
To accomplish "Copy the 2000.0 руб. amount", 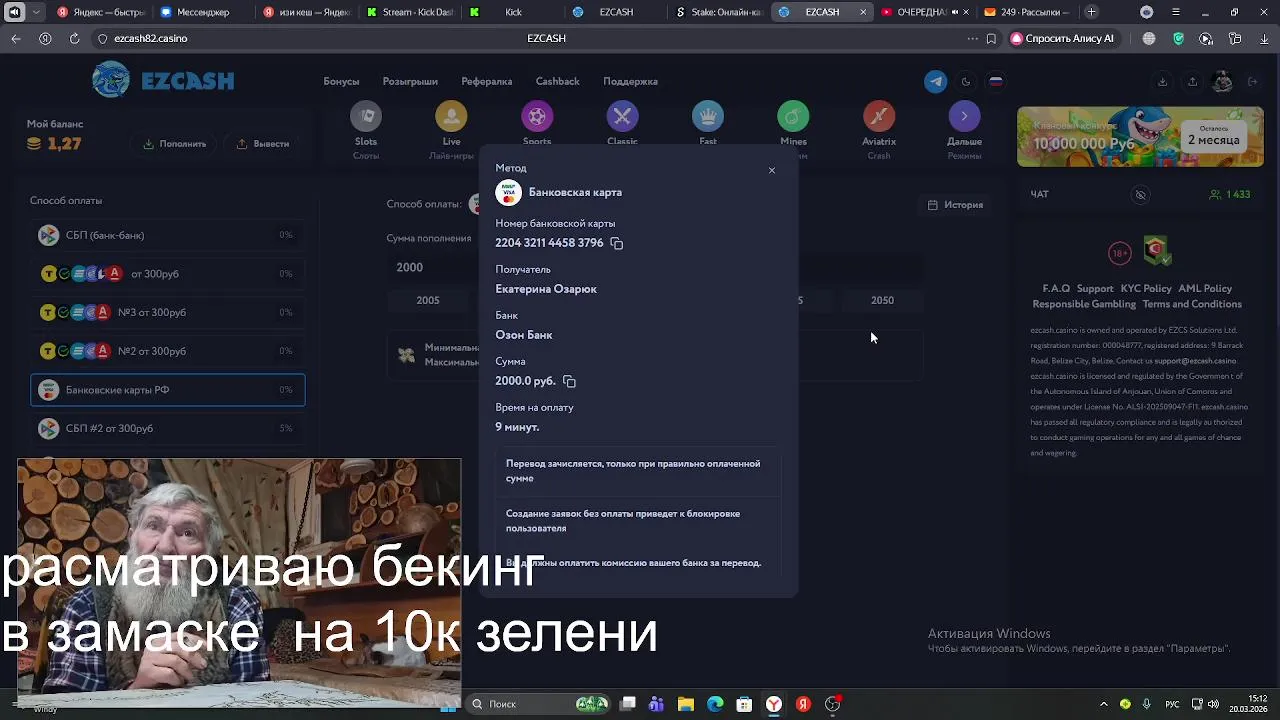I will (x=569, y=381).
